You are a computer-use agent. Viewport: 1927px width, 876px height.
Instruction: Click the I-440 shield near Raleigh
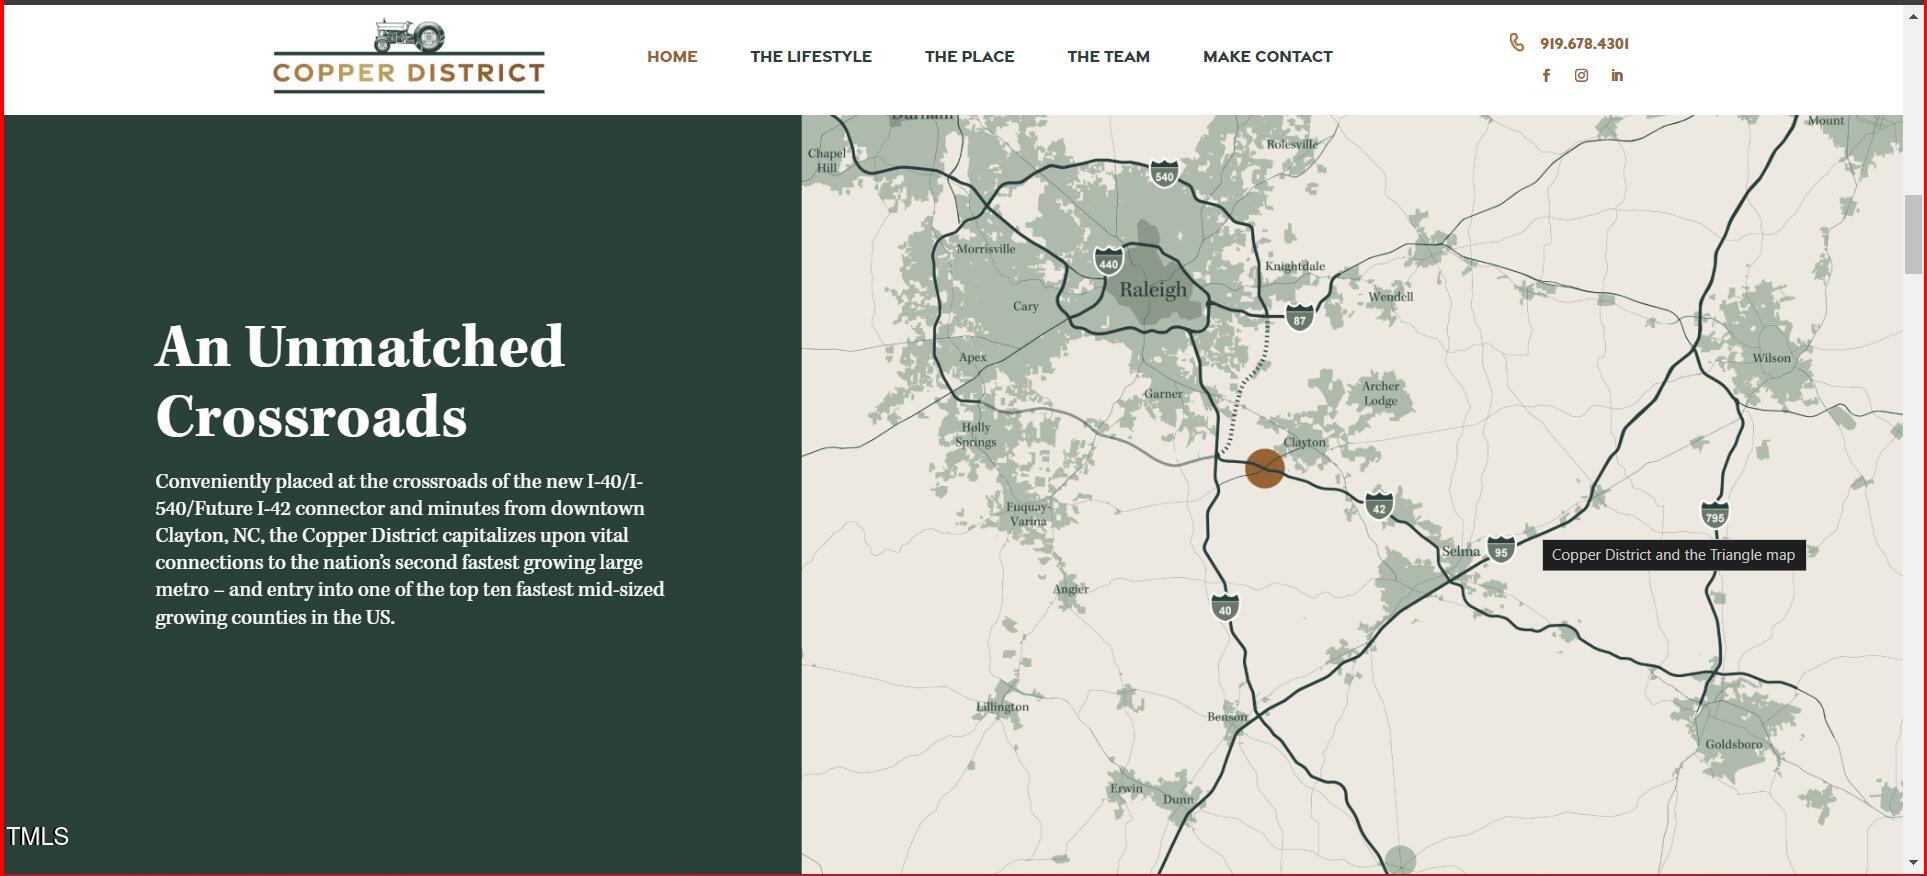pyautogui.click(x=1108, y=262)
